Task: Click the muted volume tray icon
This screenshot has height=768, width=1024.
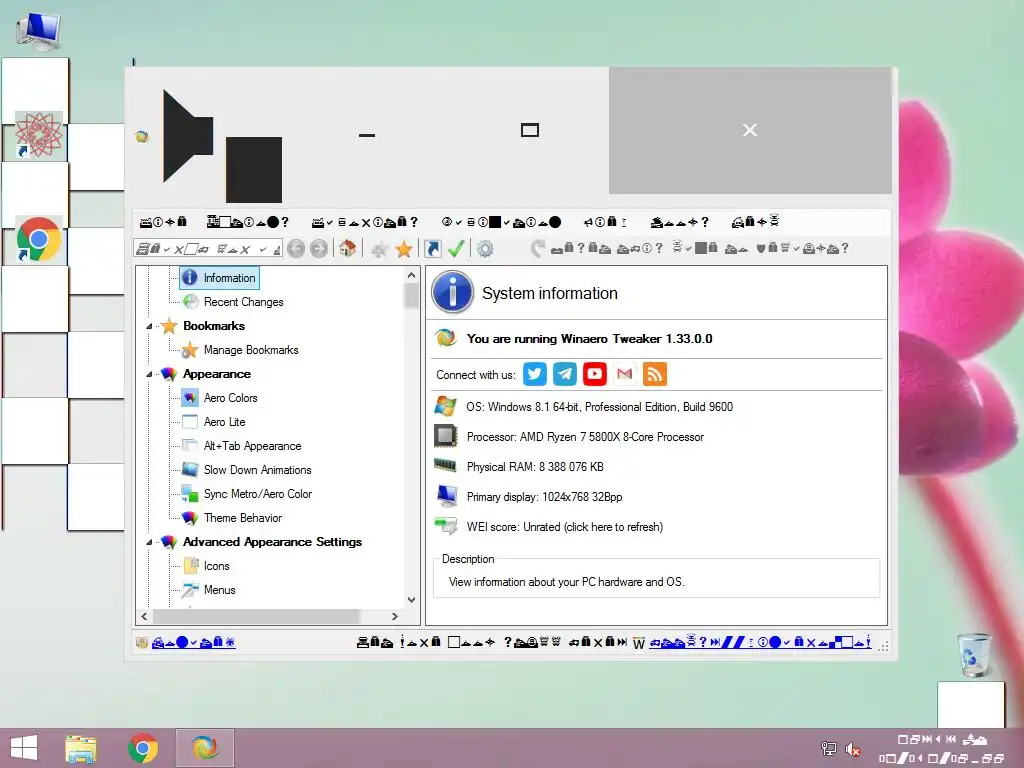Action: (x=853, y=749)
